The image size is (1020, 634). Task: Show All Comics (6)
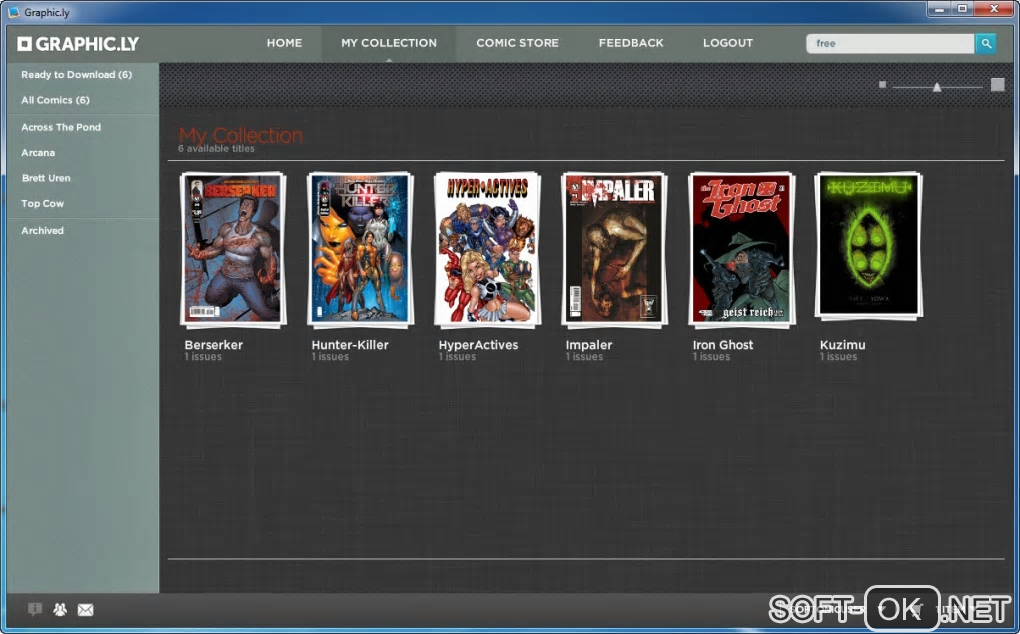point(55,100)
